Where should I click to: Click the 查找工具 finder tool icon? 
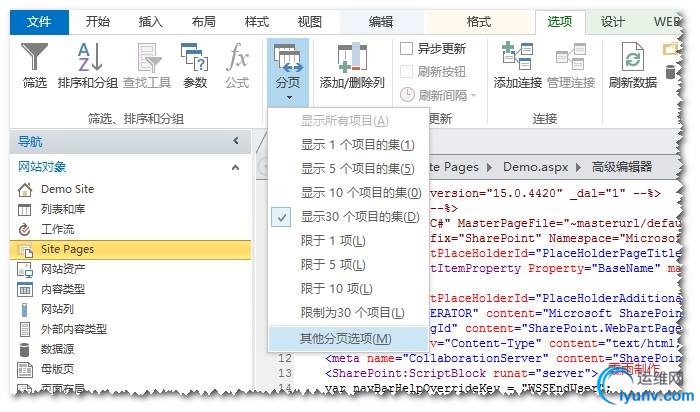[148, 57]
